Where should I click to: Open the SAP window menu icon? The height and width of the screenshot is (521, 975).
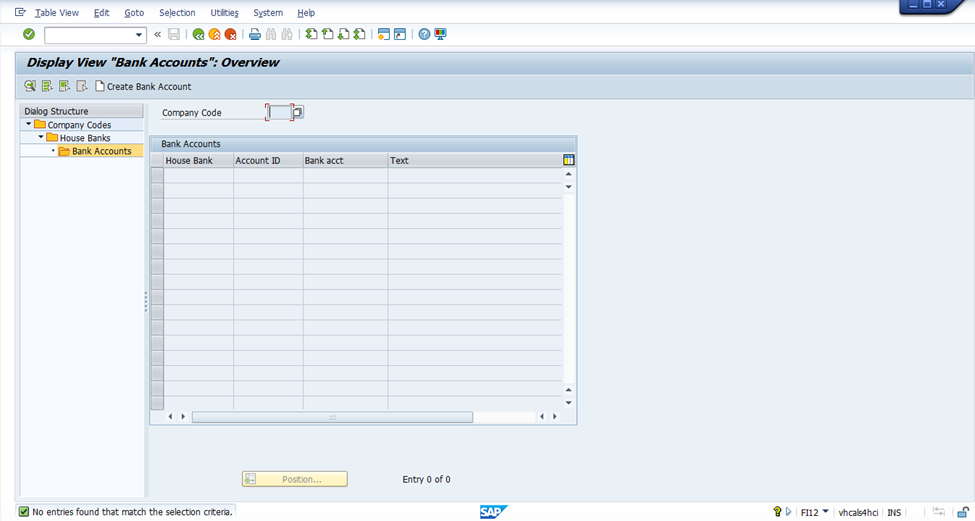21,12
